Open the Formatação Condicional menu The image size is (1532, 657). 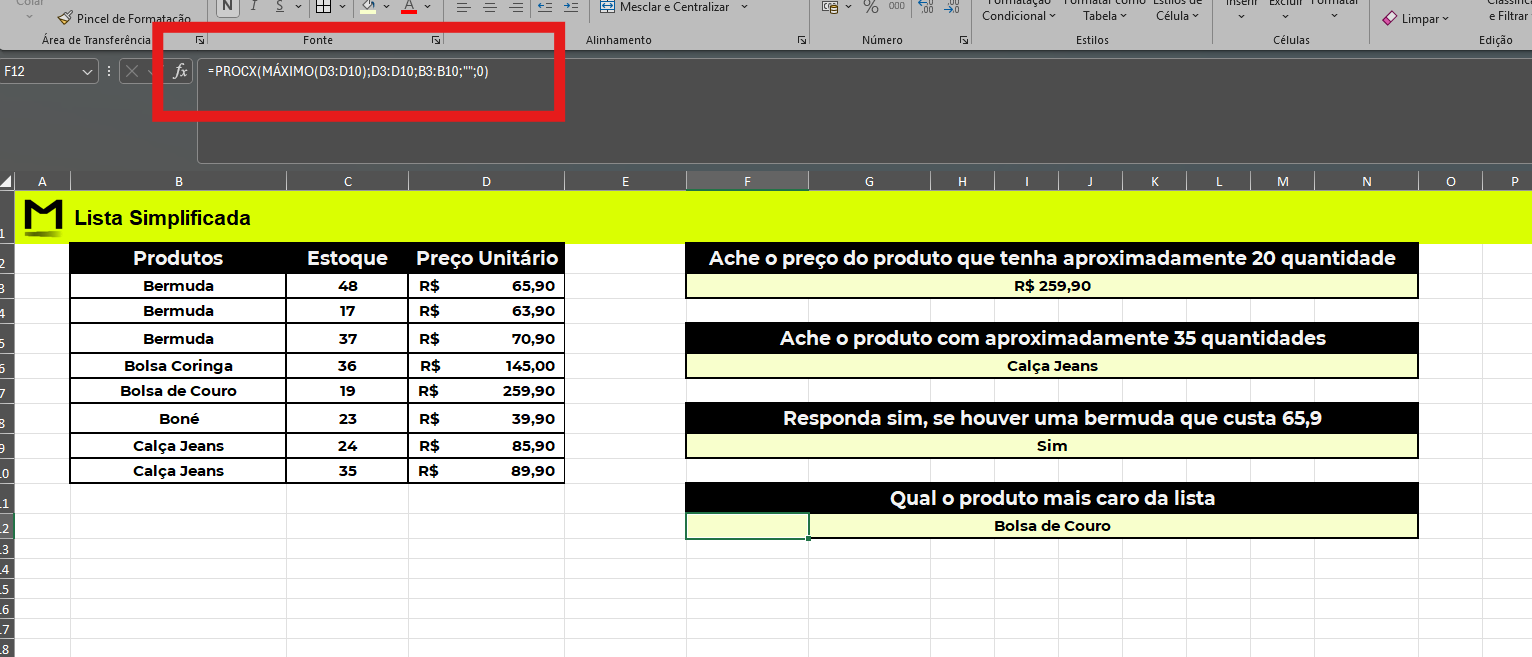click(1017, 10)
